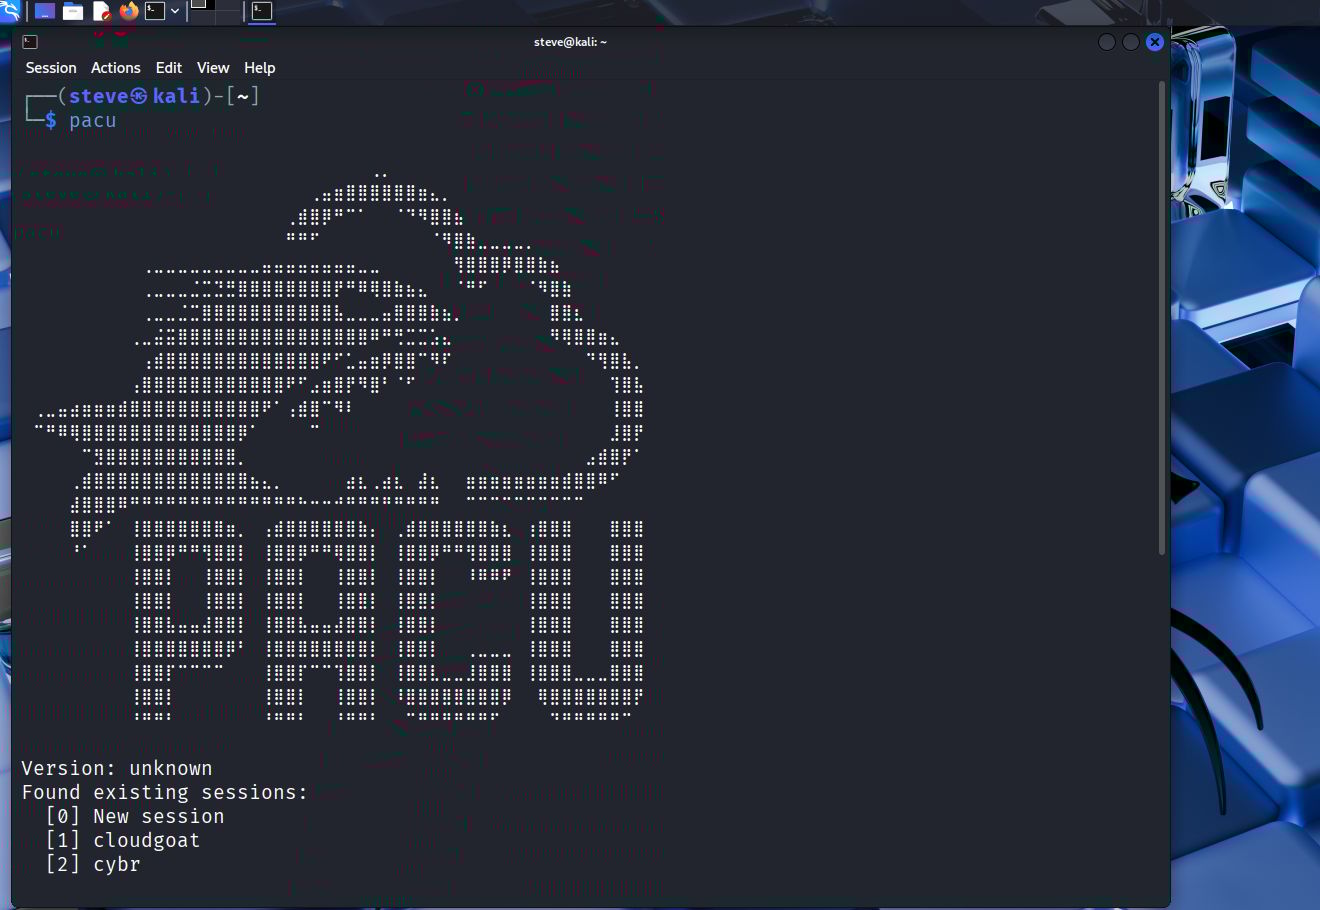Minimize the steve@kali terminal window
The image size is (1320, 910).
click(x=1107, y=42)
